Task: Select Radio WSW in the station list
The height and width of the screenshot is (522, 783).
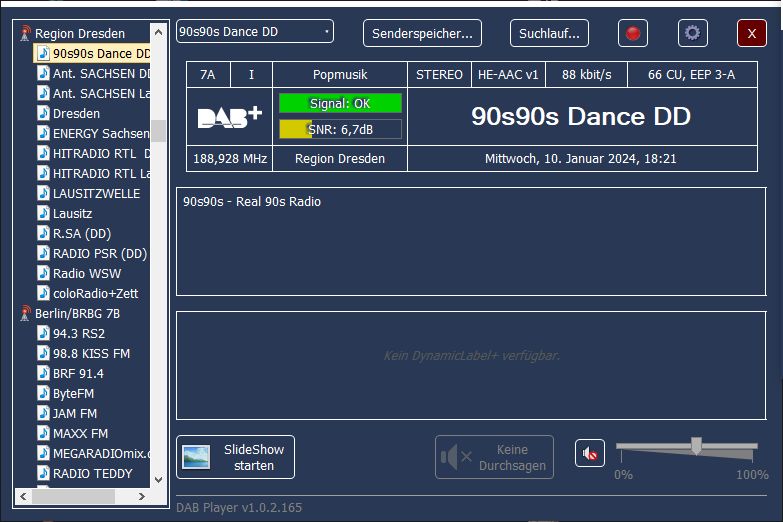Action: 87,273
